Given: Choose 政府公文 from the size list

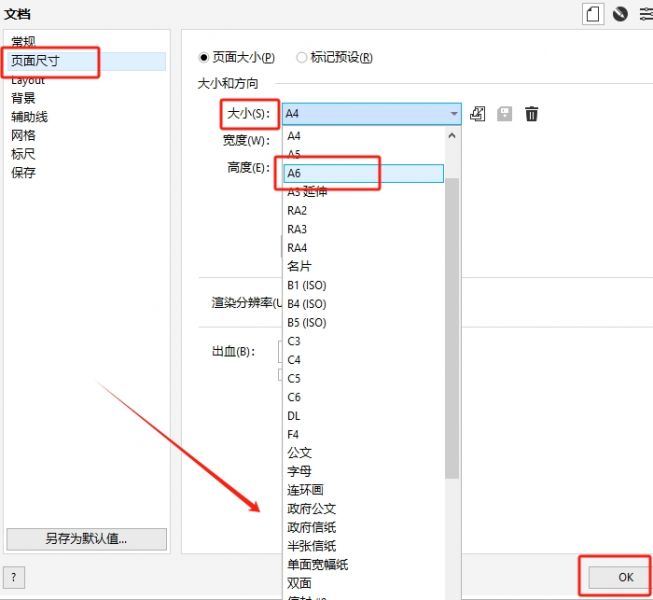Looking at the screenshot, I should coord(363,509).
